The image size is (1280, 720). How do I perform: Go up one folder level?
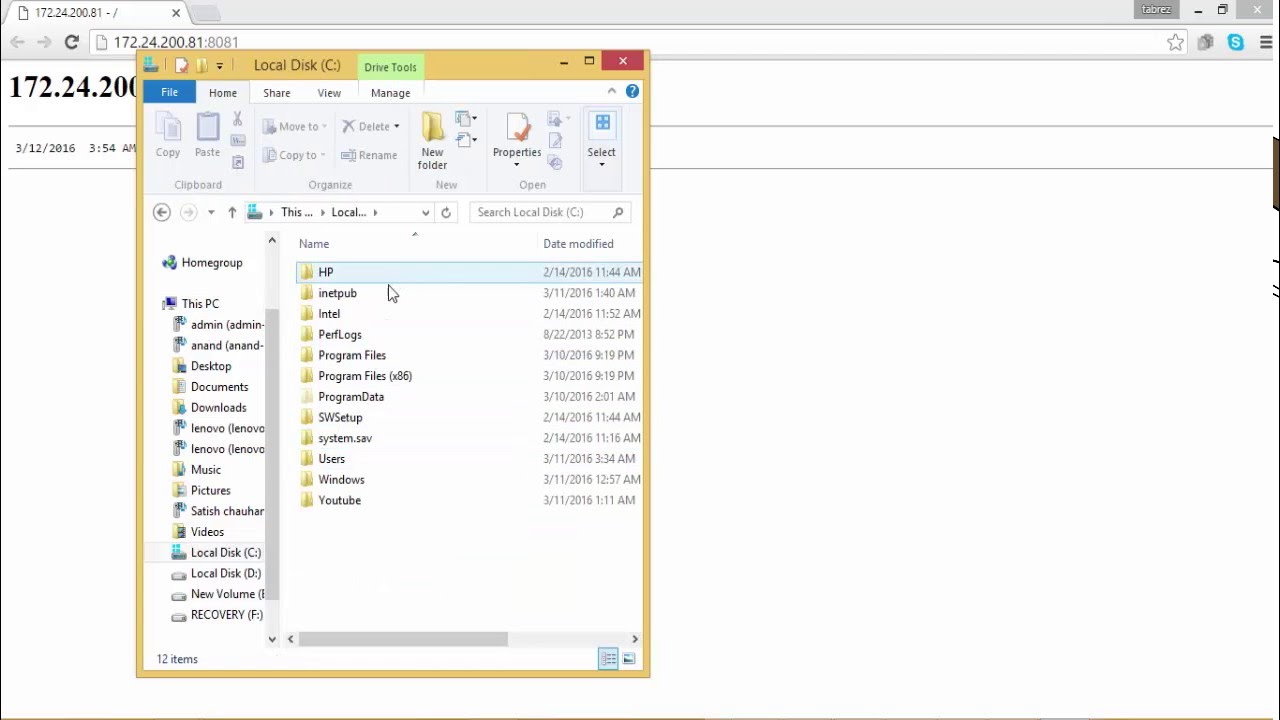click(x=232, y=212)
